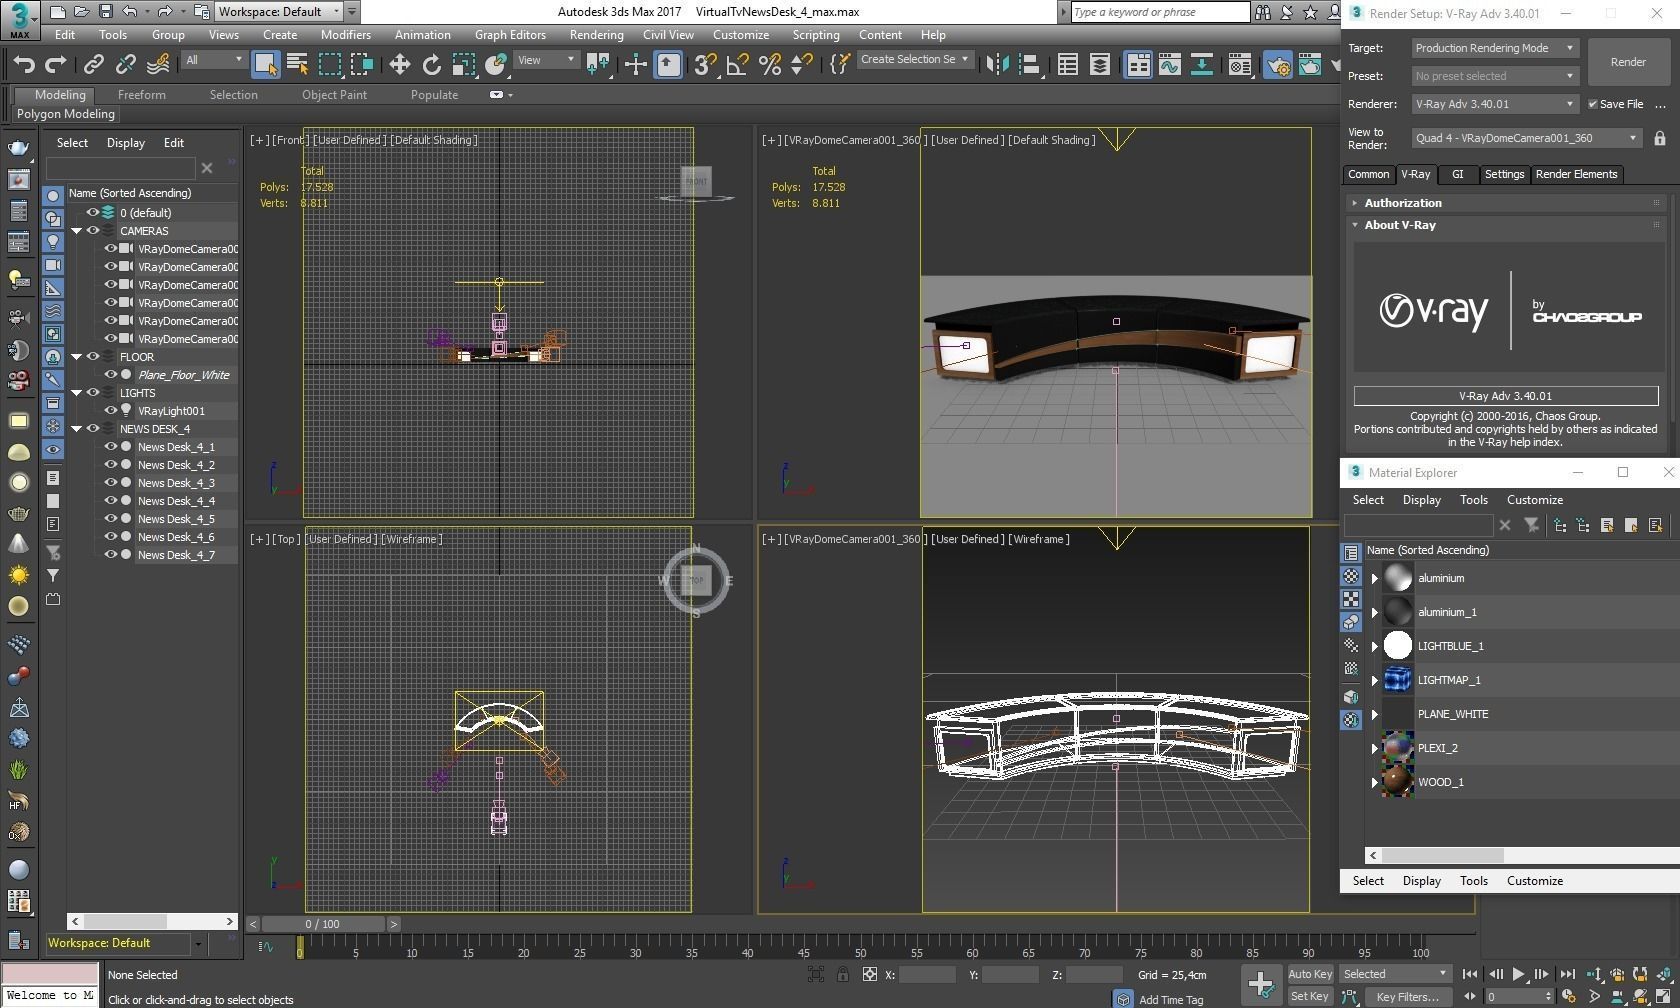Activate the Select Object tool
Image resolution: width=1680 pixels, height=1008 pixels.
pyautogui.click(x=265, y=65)
